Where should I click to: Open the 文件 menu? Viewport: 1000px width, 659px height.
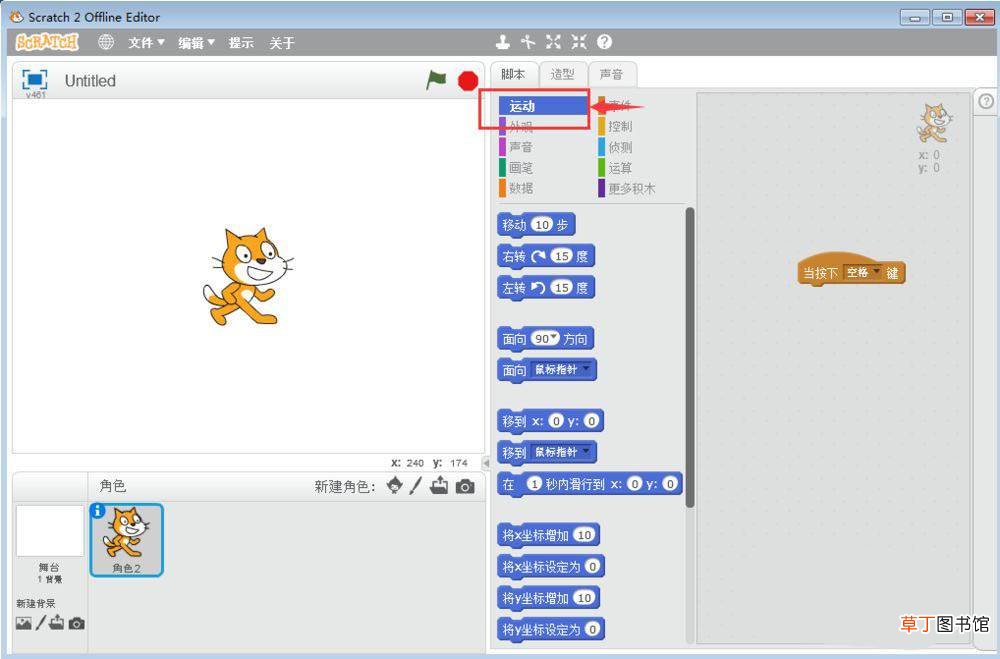[146, 43]
